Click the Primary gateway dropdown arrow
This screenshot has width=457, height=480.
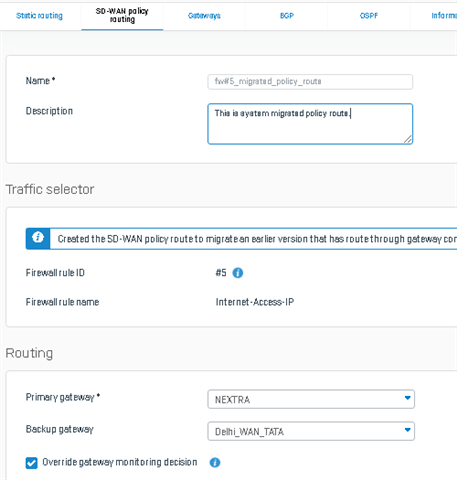coord(407,398)
